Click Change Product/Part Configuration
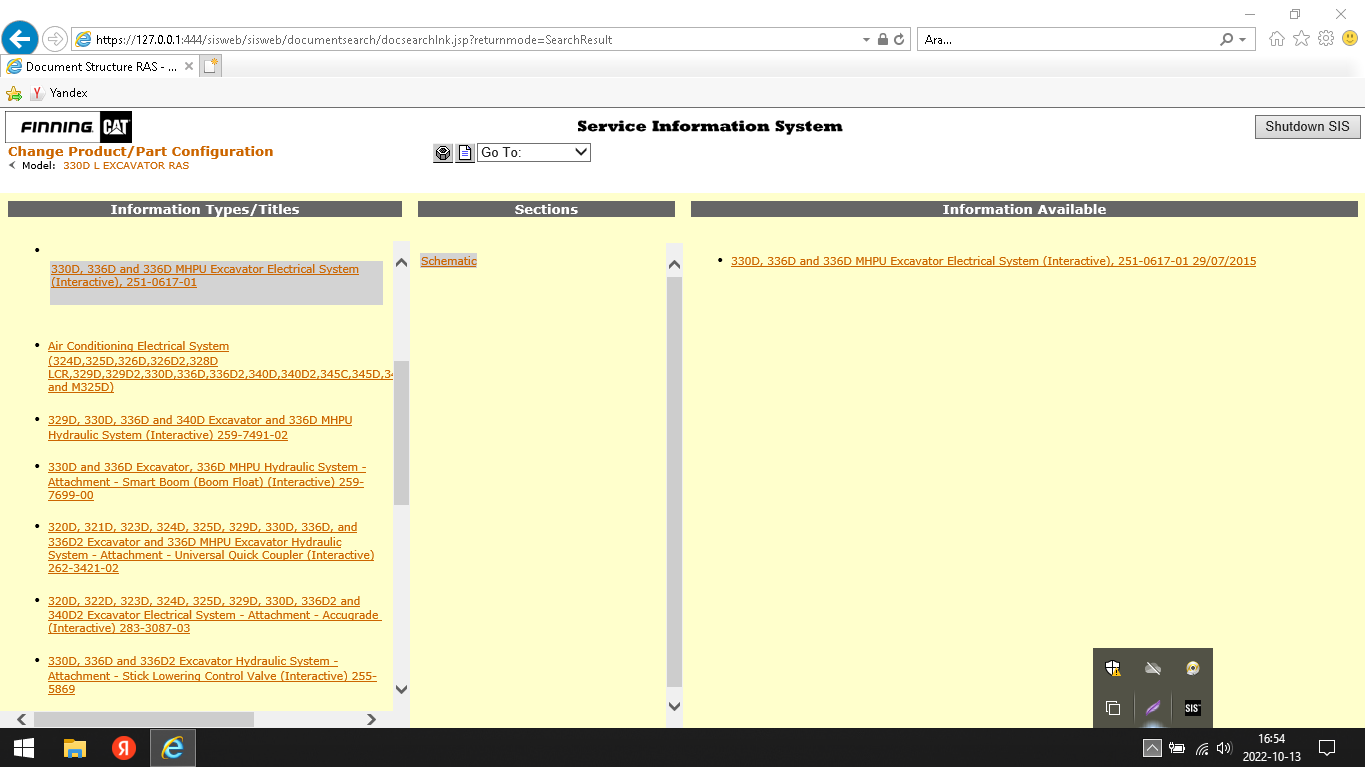 [140, 152]
